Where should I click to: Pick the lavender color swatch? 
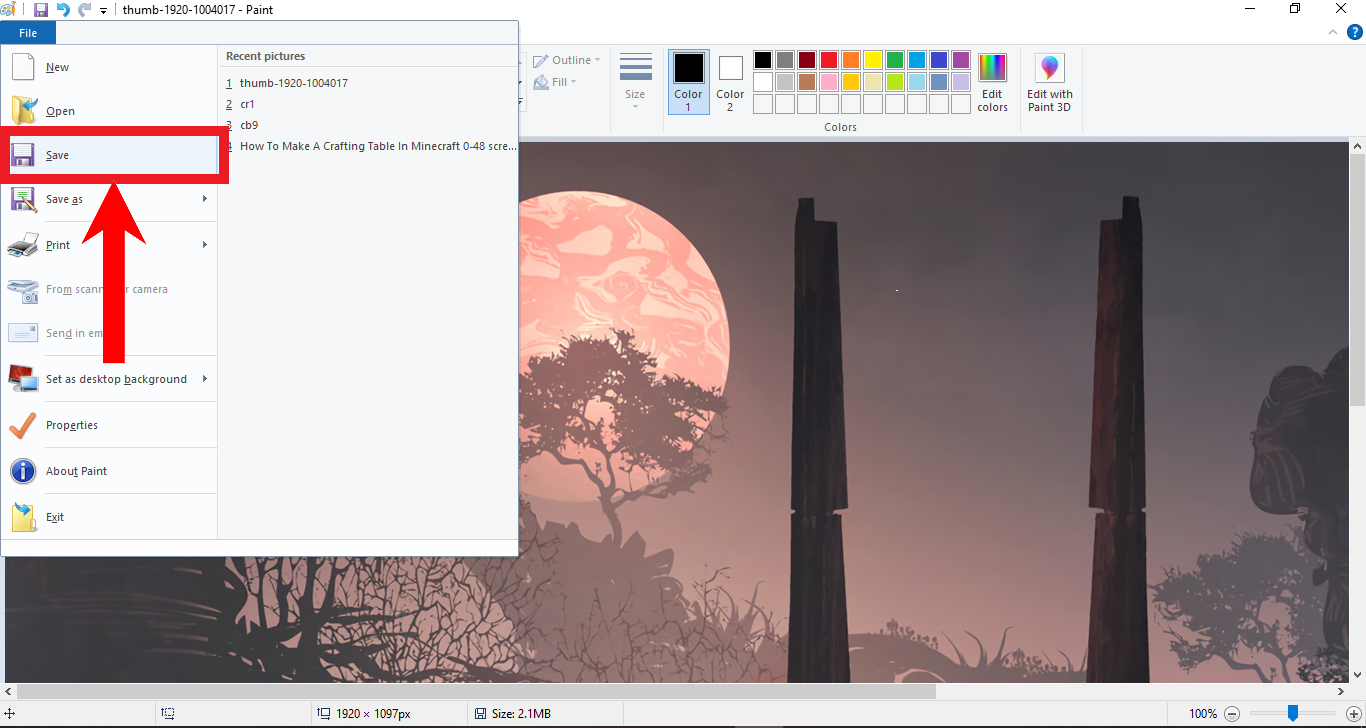tap(961, 82)
